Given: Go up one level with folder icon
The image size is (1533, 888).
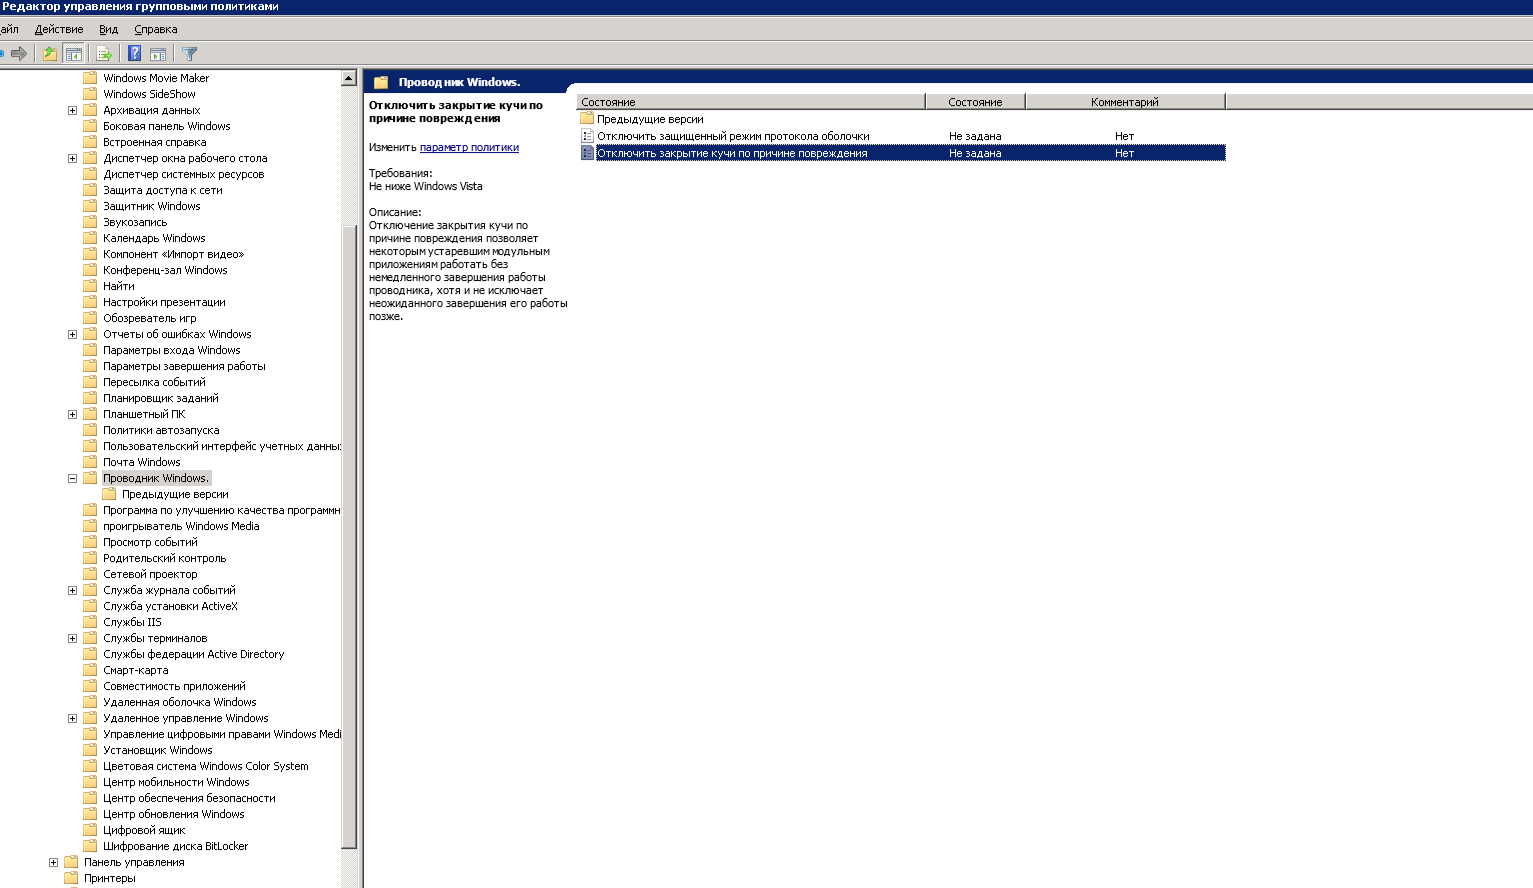Looking at the screenshot, I should pos(49,53).
